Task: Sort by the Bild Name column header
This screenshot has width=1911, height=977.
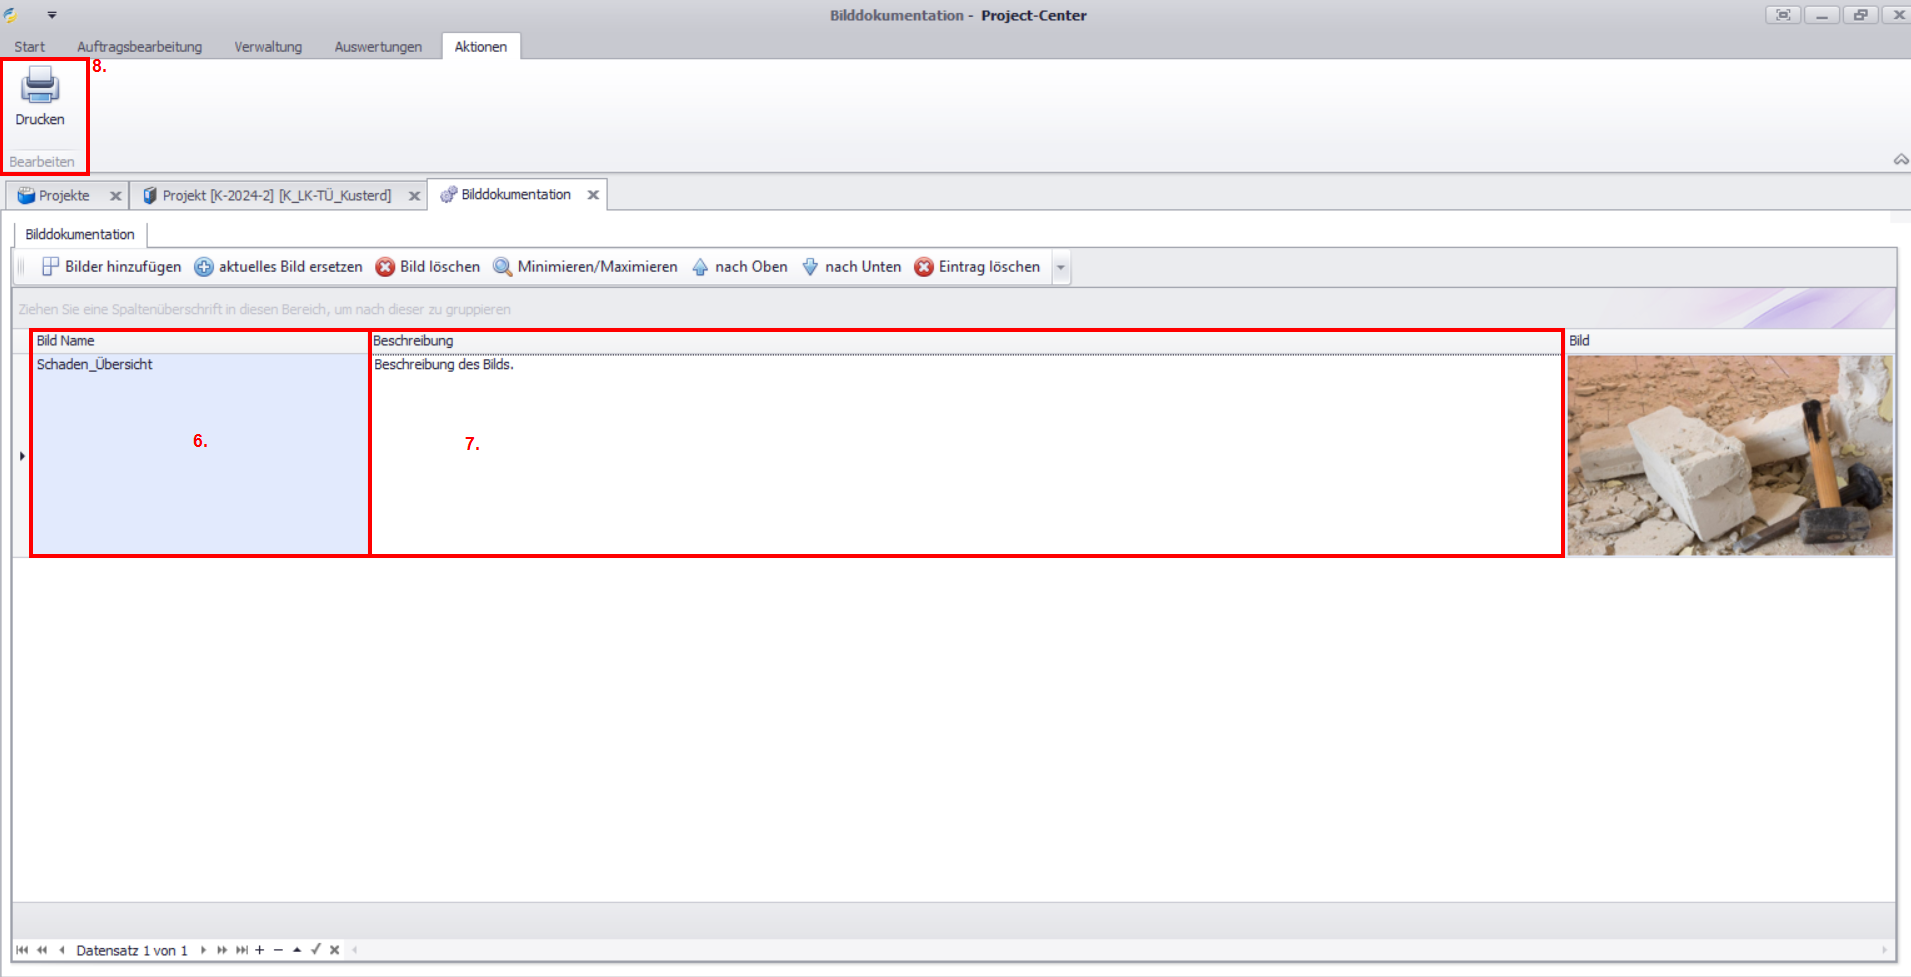Action: tap(200, 341)
